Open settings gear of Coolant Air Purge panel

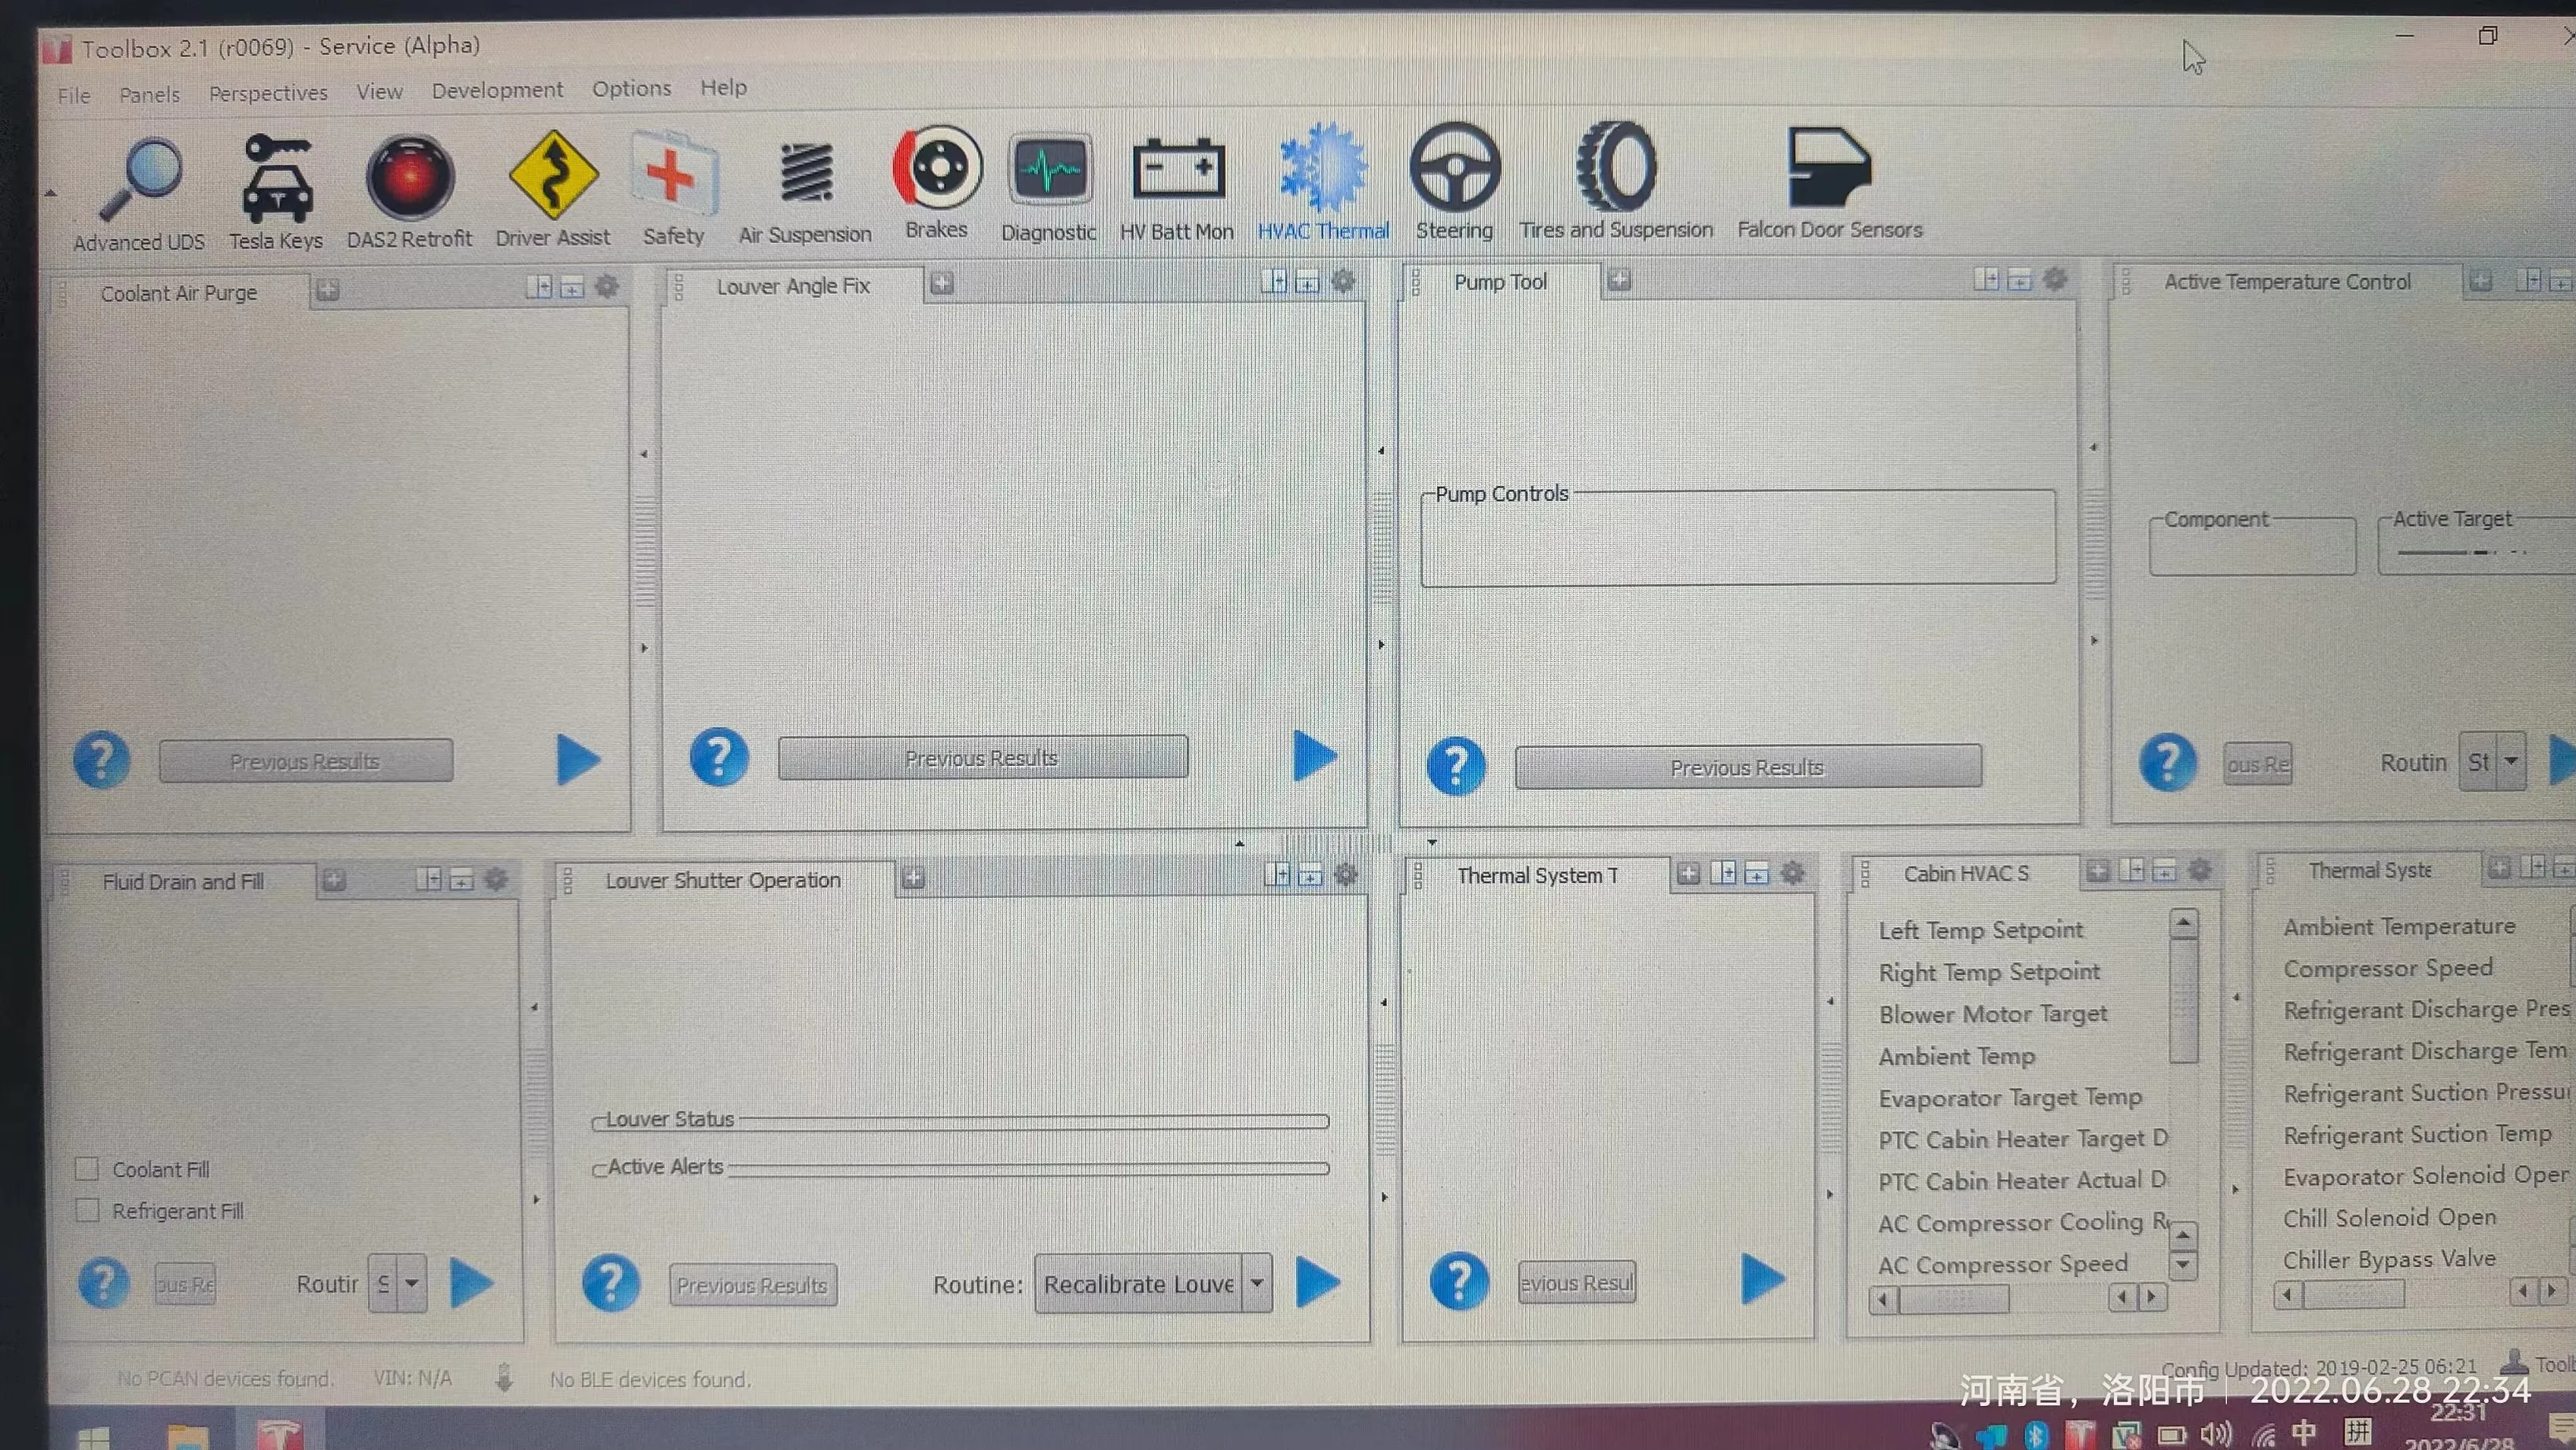click(606, 287)
